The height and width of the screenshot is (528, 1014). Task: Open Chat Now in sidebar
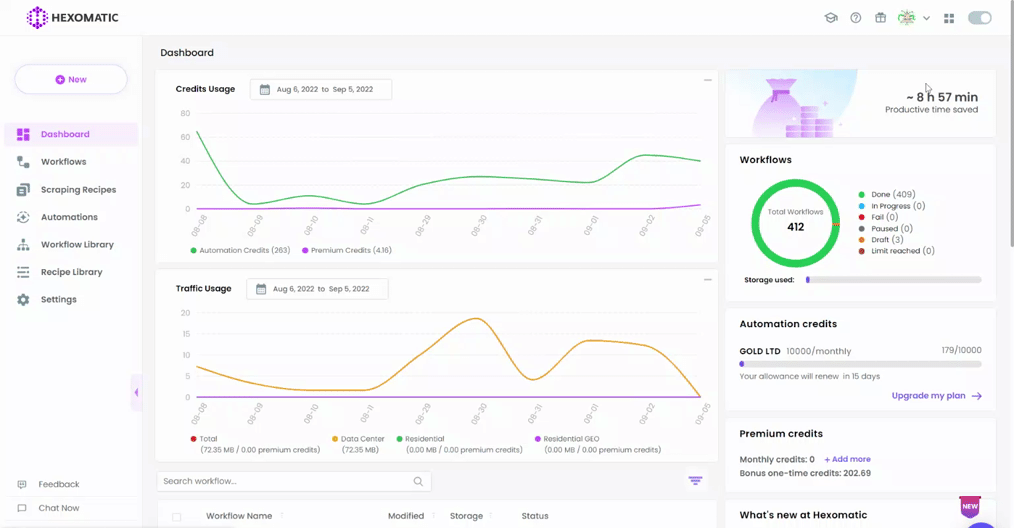[59, 508]
